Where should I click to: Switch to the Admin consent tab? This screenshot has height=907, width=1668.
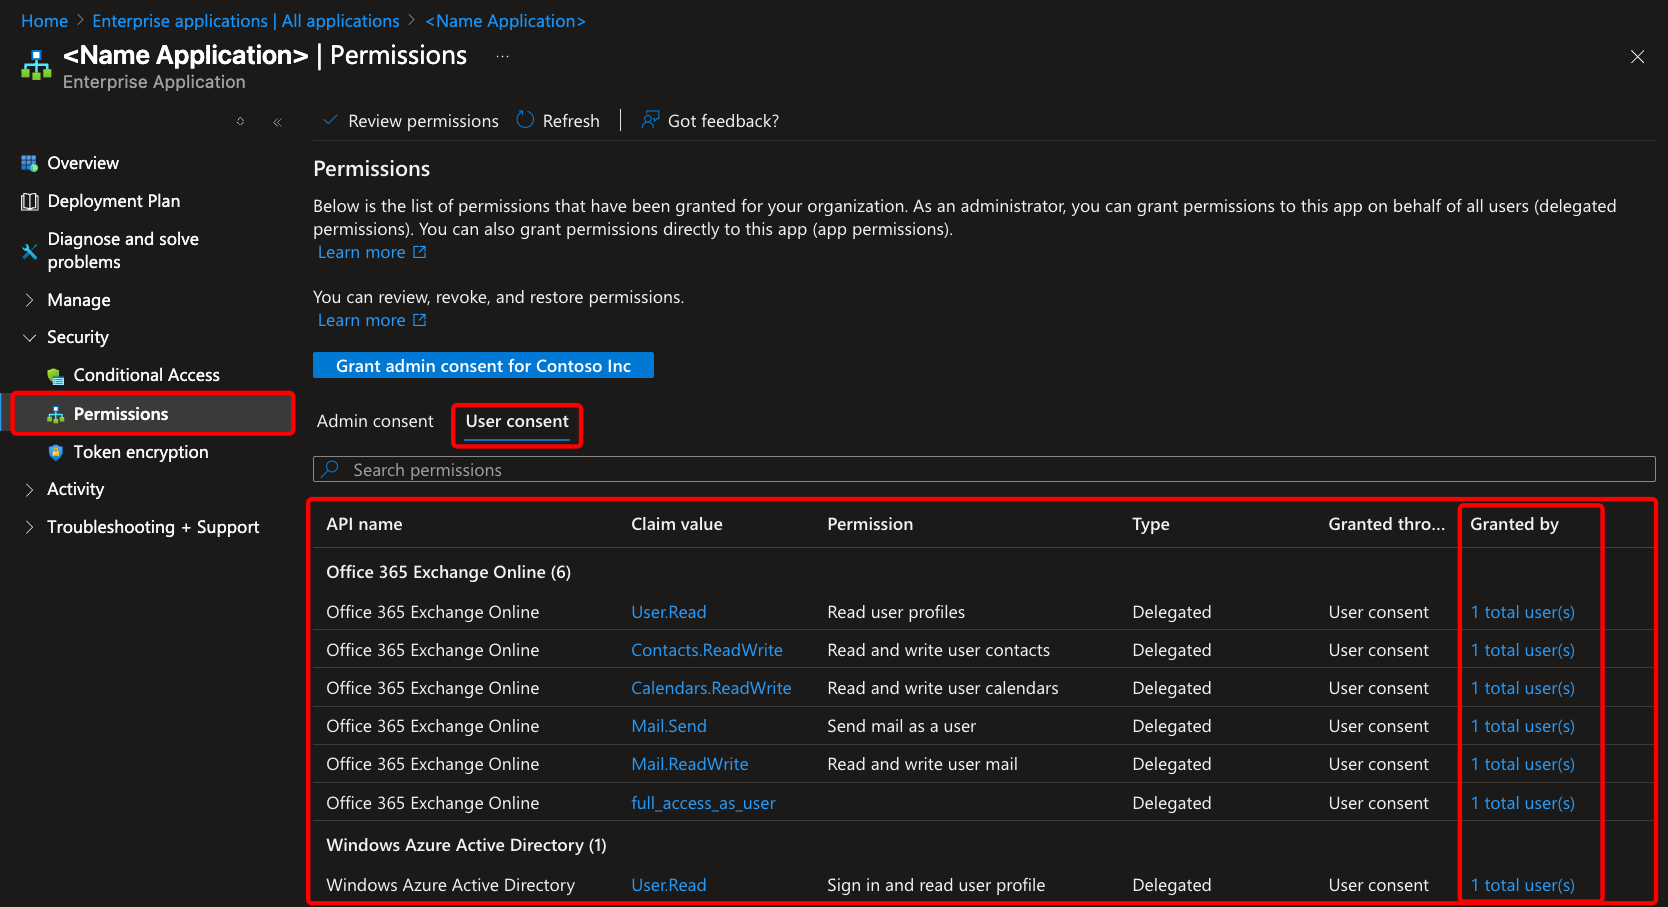coord(375,421)
